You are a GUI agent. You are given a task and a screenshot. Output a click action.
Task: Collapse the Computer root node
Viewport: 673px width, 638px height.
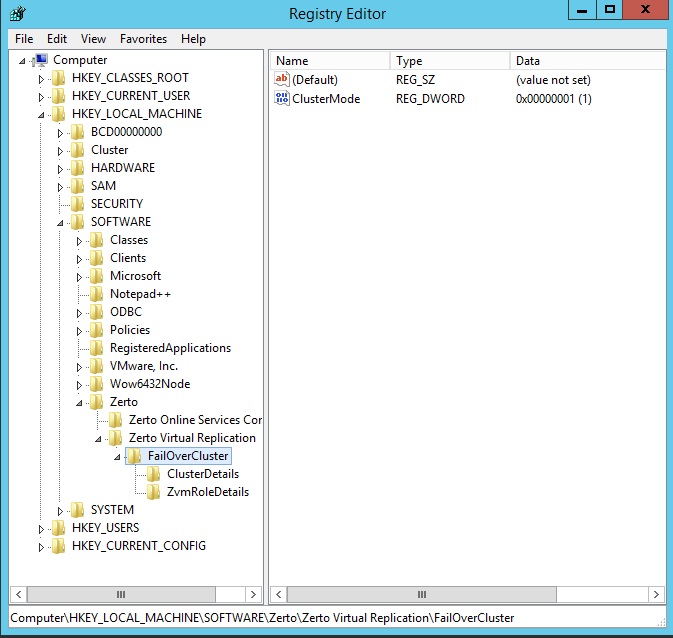pos(22,61)
